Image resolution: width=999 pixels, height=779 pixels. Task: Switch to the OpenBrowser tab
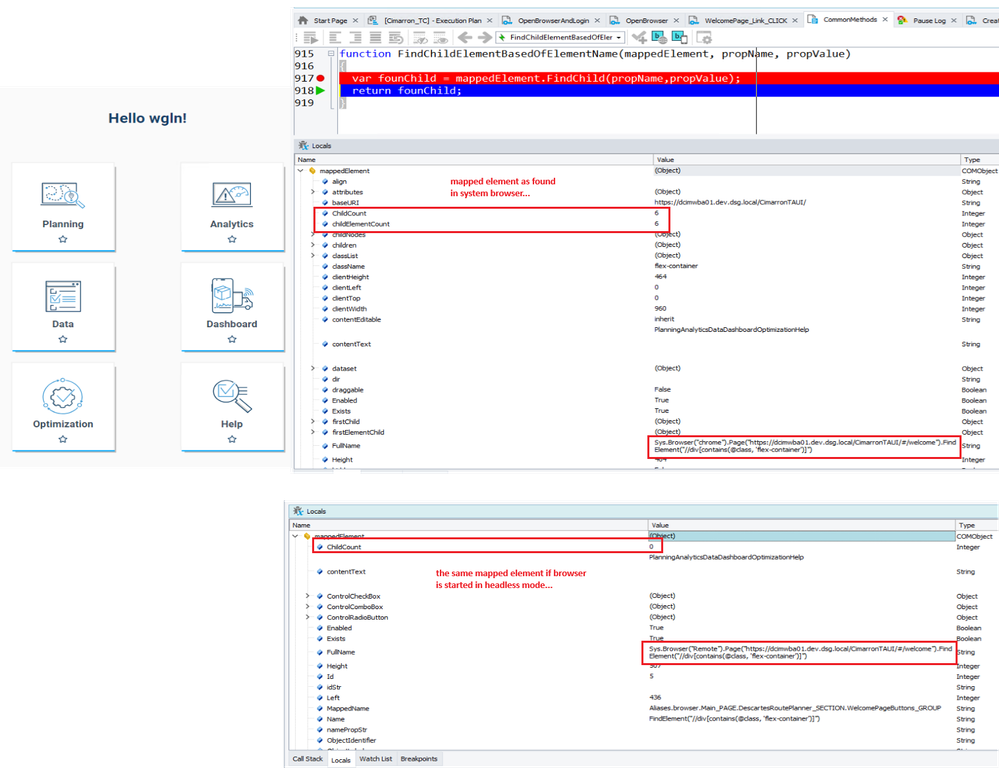coord(646,20)
